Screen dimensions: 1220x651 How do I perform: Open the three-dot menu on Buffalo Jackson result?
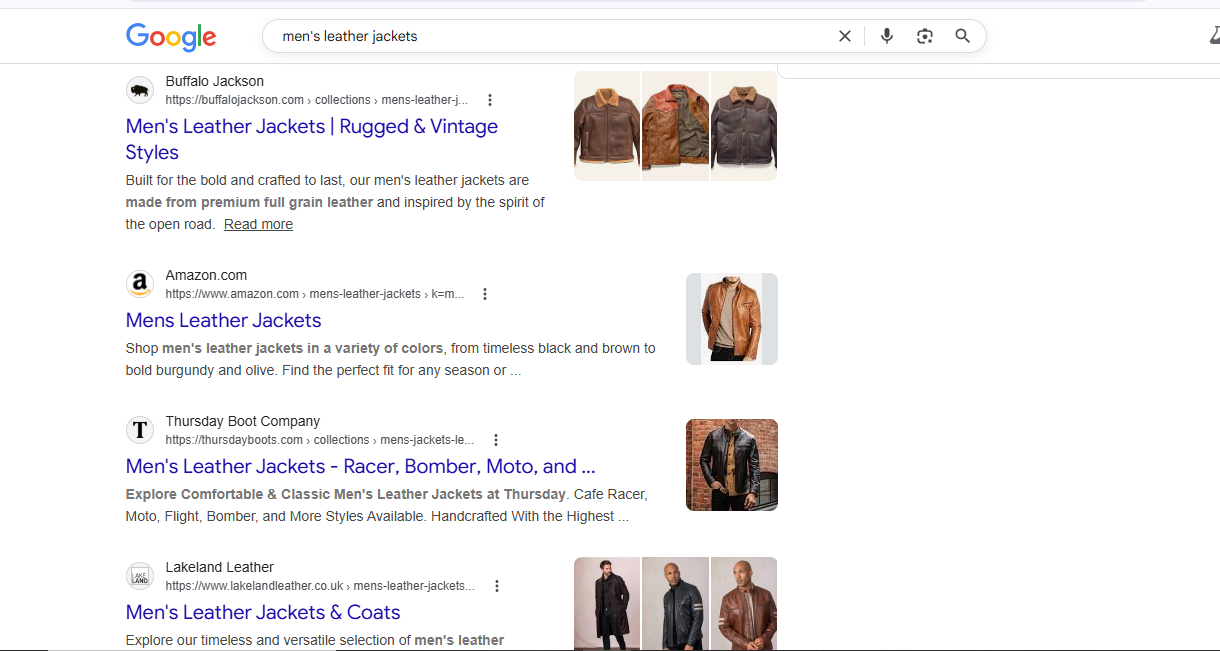tap(490, 100)
